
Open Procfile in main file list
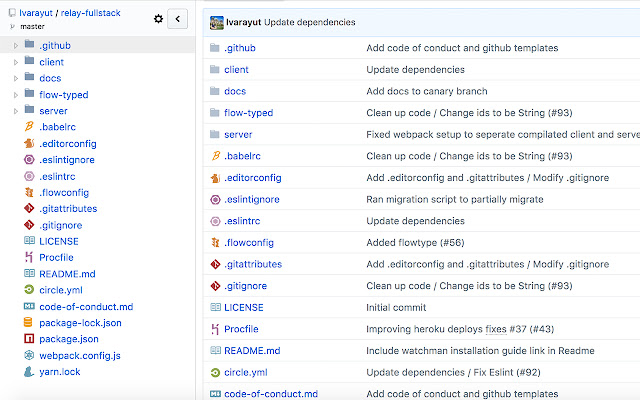tap(241, 329)
